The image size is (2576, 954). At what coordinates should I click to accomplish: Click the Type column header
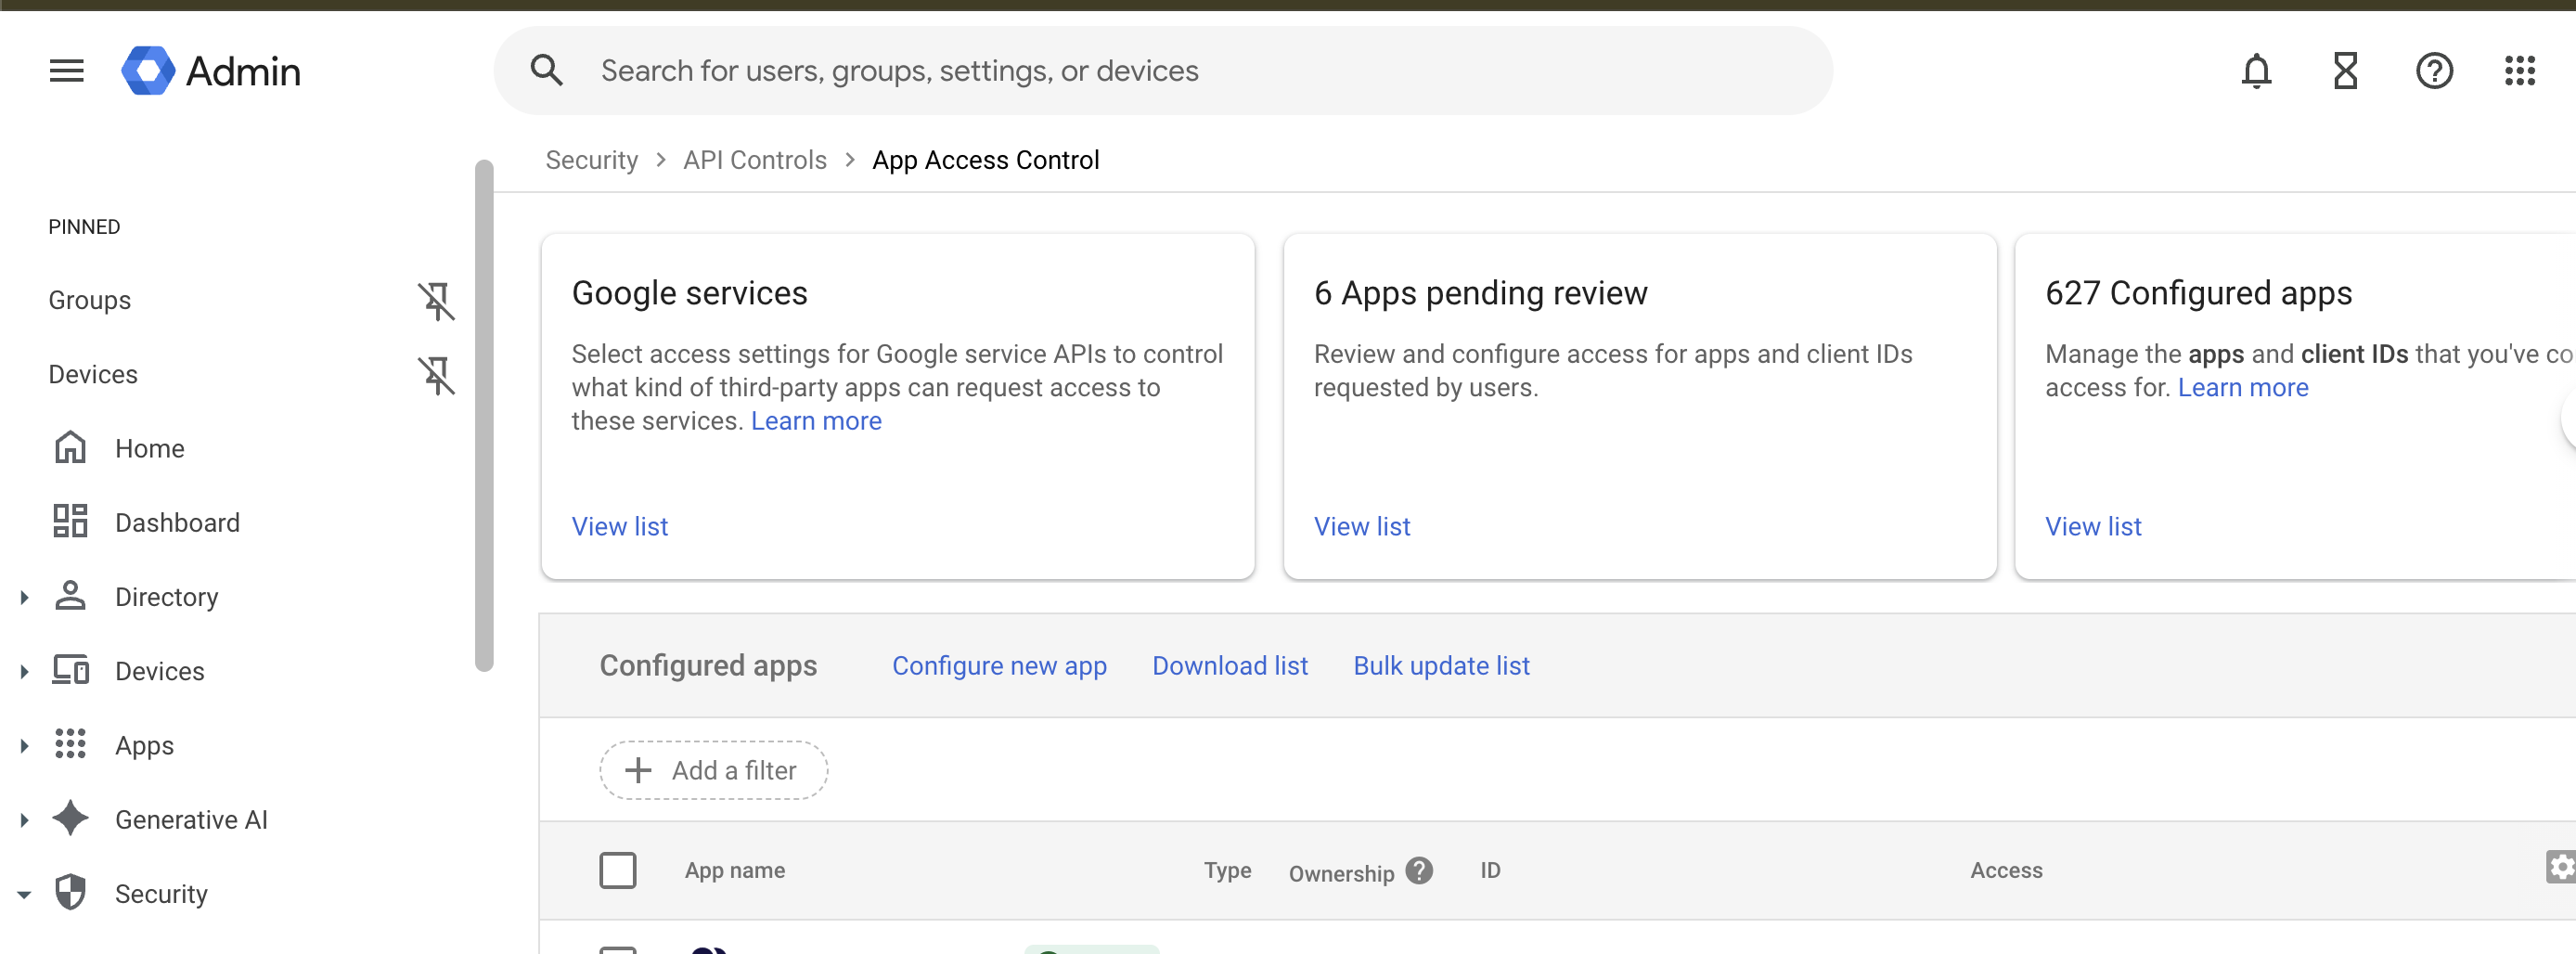[x=1227, y=870]
